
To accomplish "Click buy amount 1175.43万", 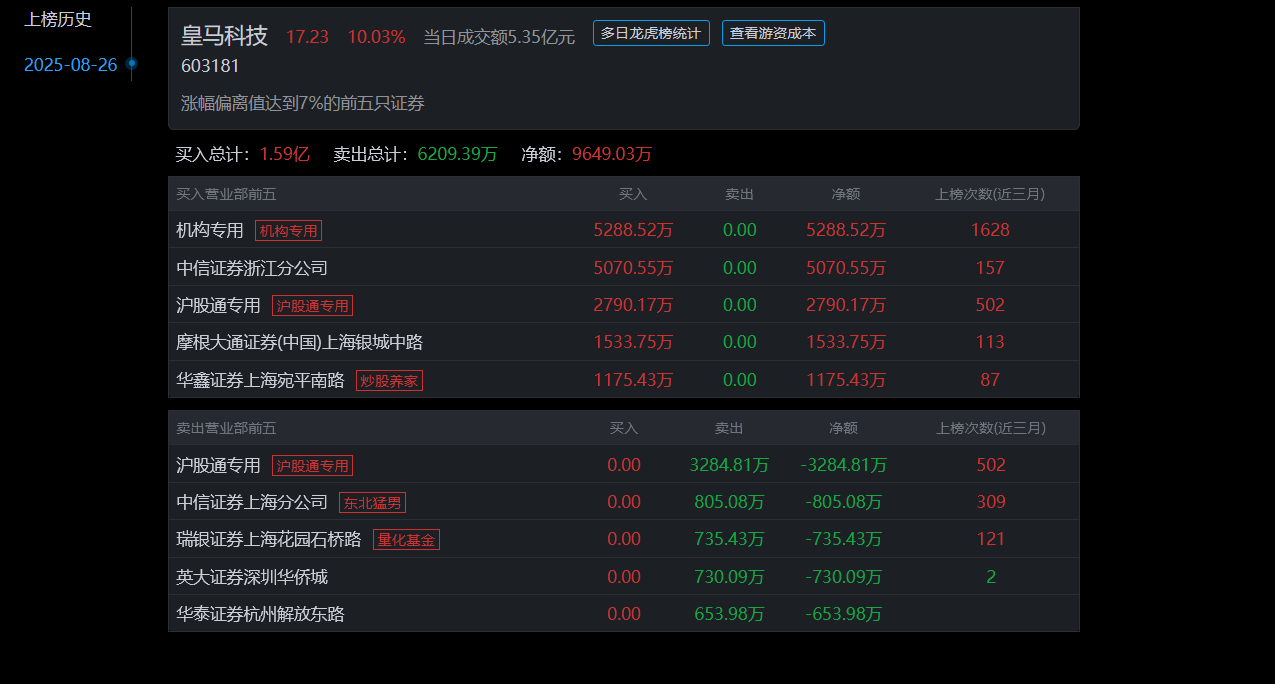I will coord(633,380).
